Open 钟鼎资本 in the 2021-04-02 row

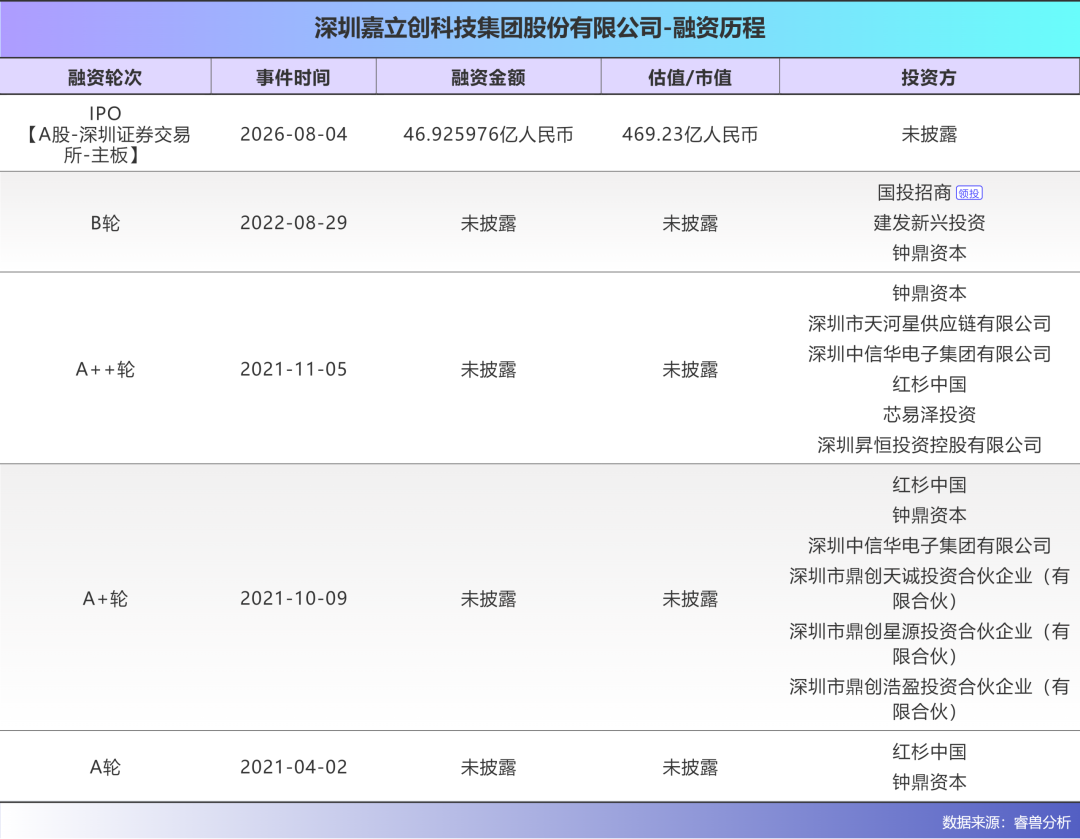coord(929,782)
